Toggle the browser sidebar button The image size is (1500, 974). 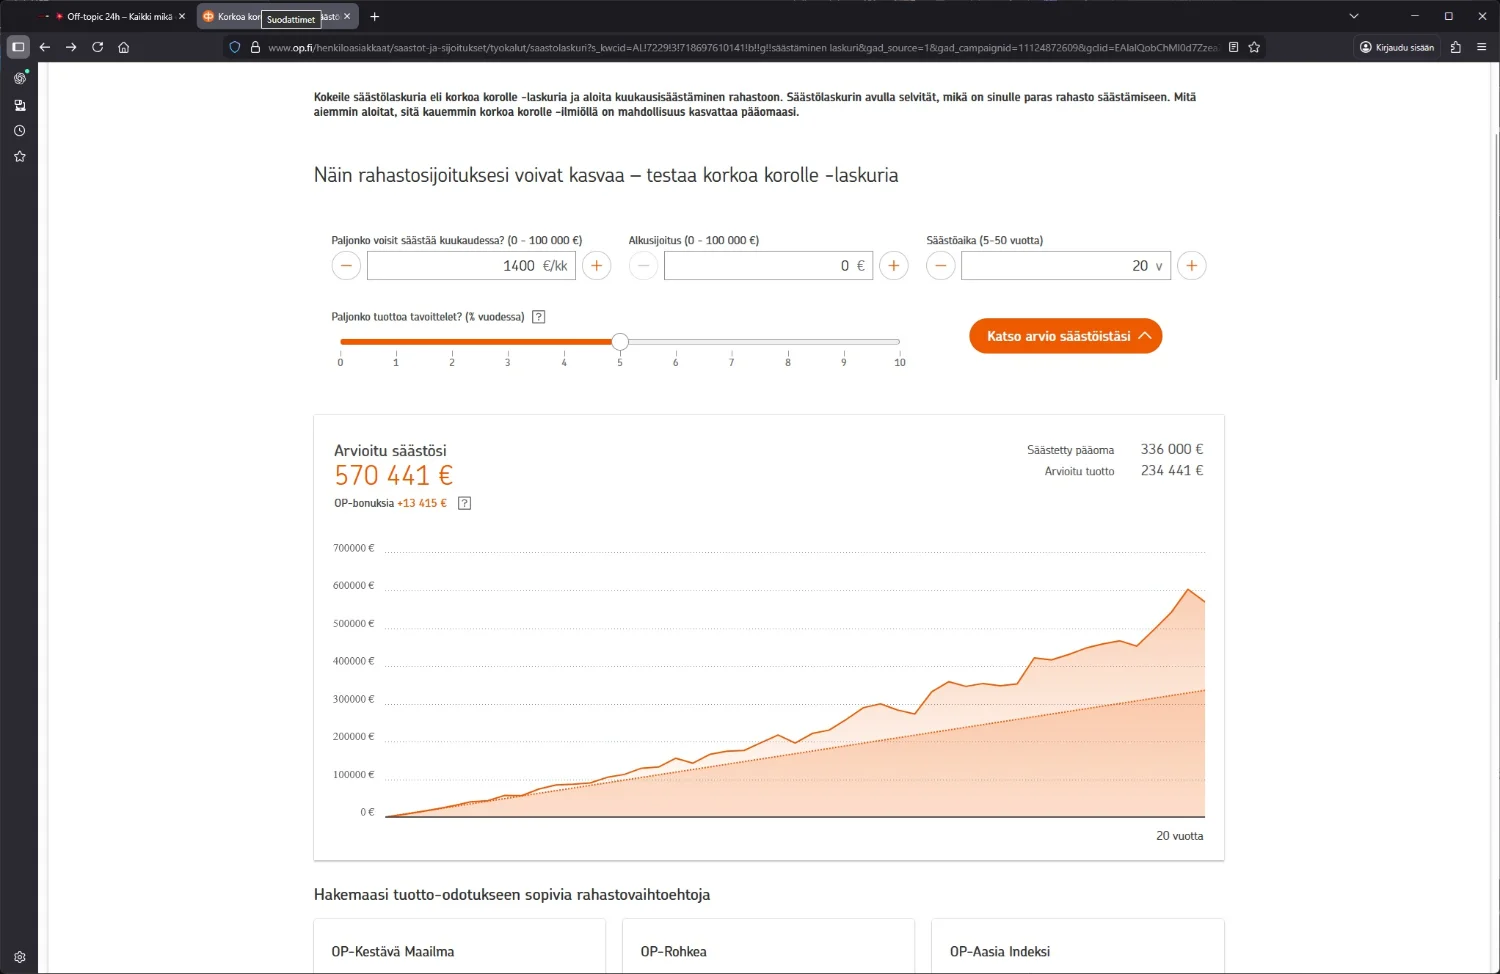(x=18, y=47)
